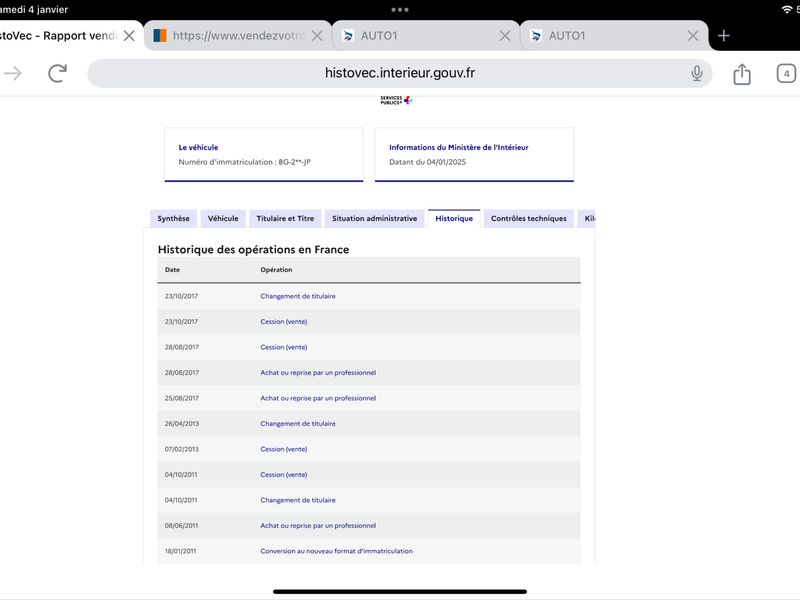Click Achat ou reprise dated 08/06/2011
The height and width of the screenshot is (600, 800).
[318, 526]
